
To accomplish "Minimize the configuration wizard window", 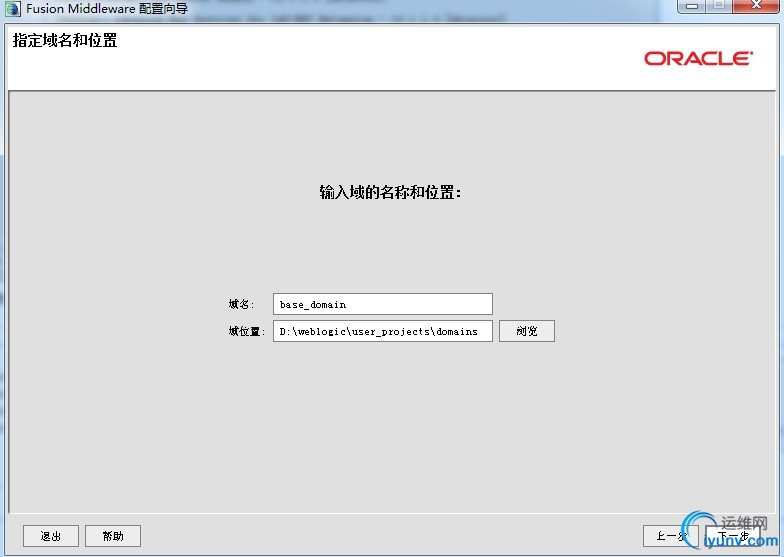I will click(692, 6).
